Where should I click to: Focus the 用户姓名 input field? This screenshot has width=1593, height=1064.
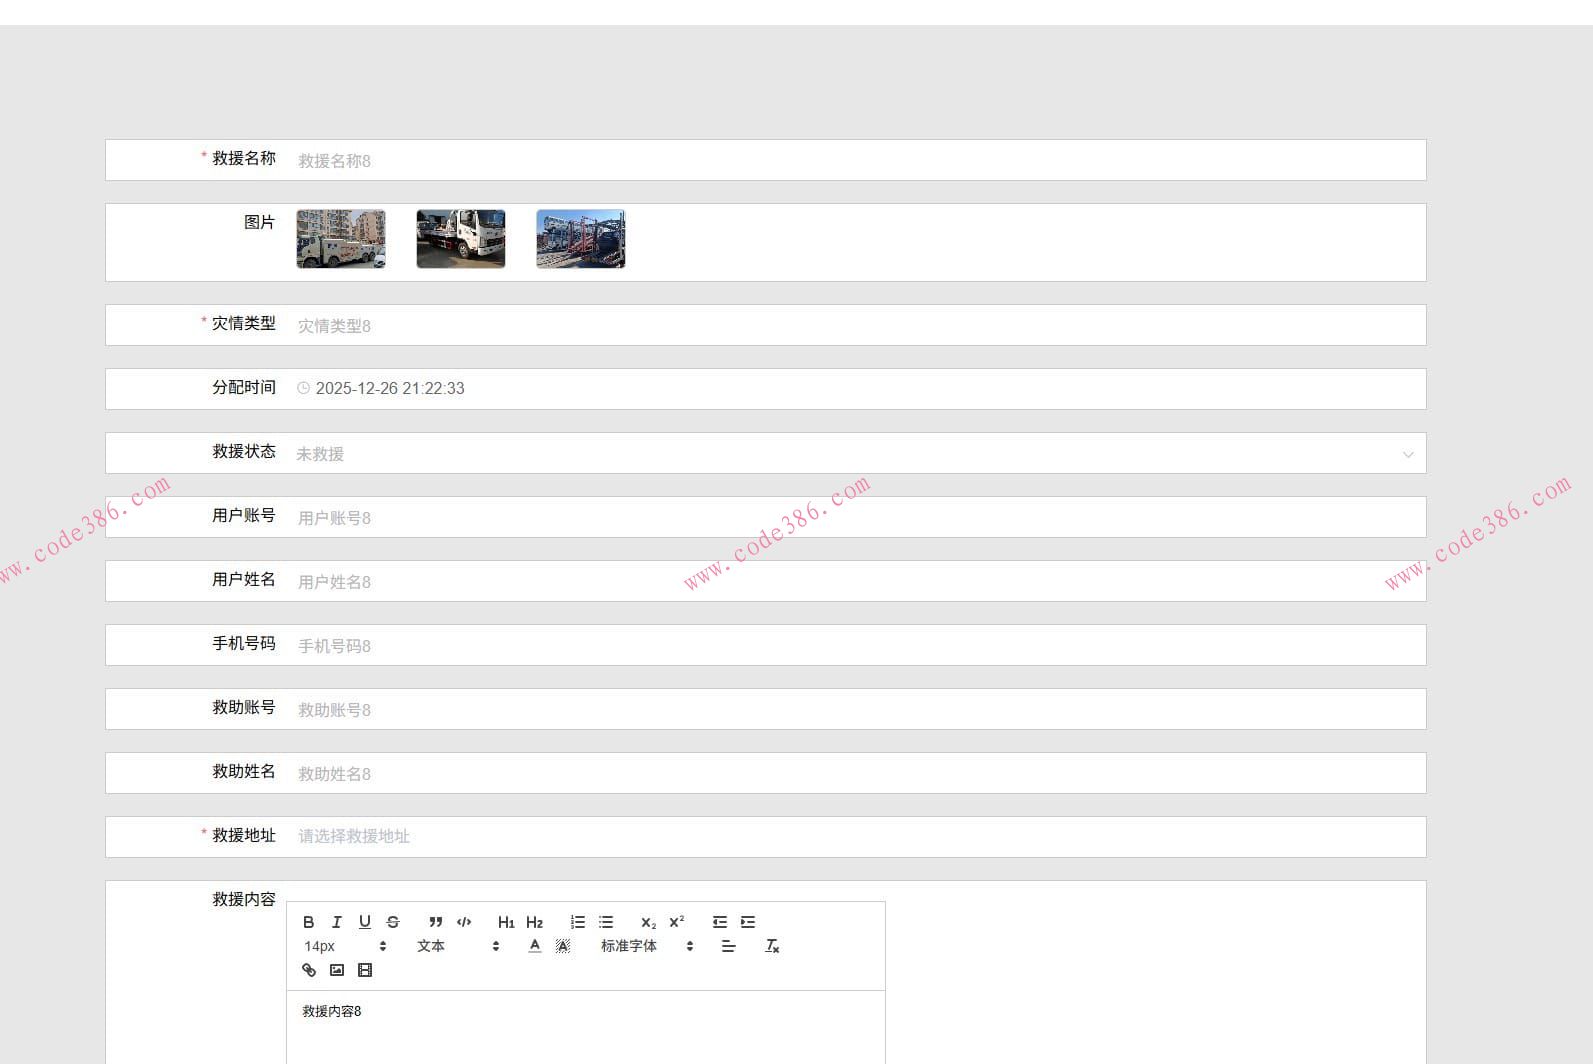point(856,581)
